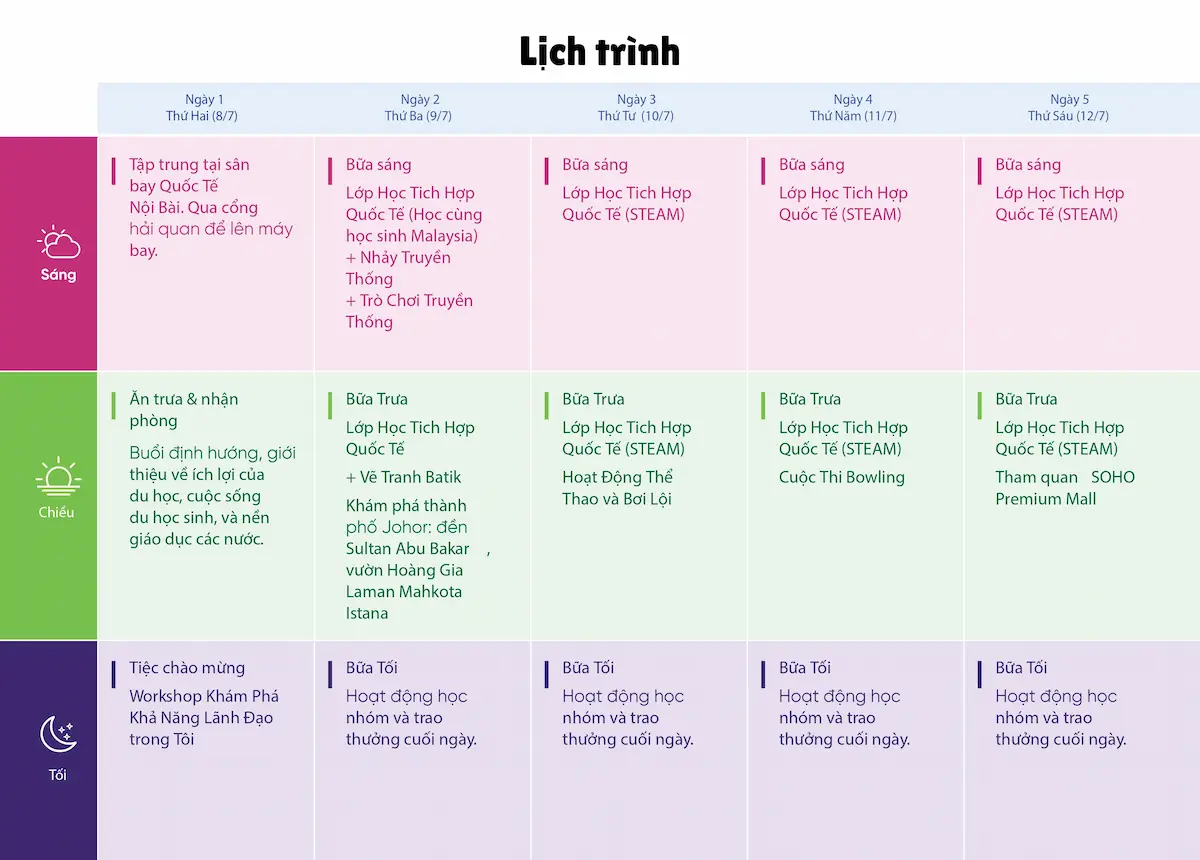This screenshot has height=860, width=1200.
Task: Choose the Ngày 4 Thứ Năm header
Action: point(853,108)
